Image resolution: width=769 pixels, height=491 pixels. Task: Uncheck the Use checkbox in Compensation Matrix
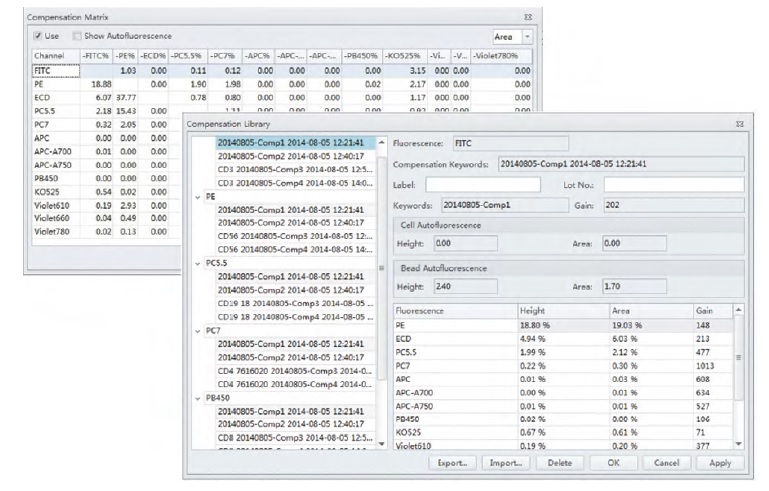coord(38,36)
